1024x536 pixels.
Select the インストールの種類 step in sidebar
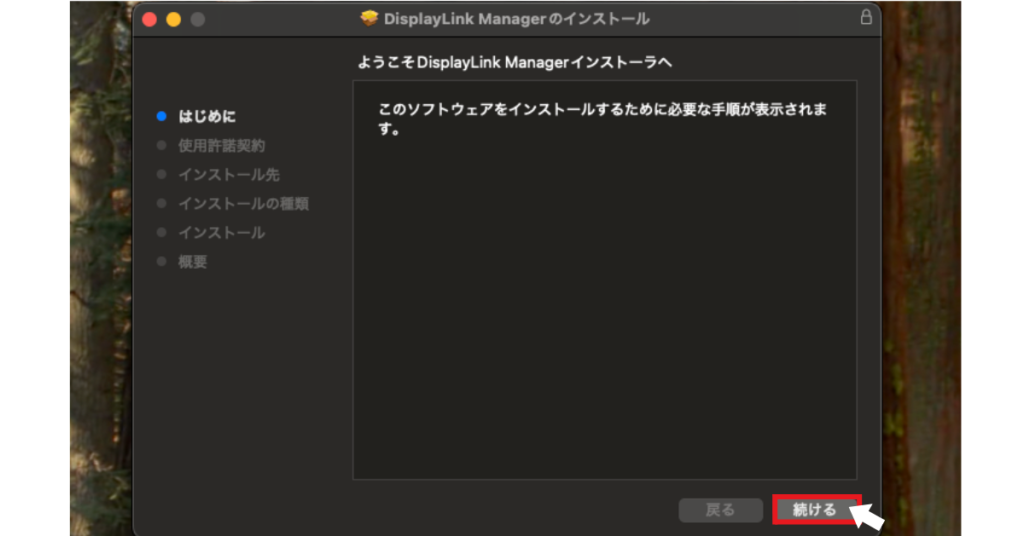243,204
